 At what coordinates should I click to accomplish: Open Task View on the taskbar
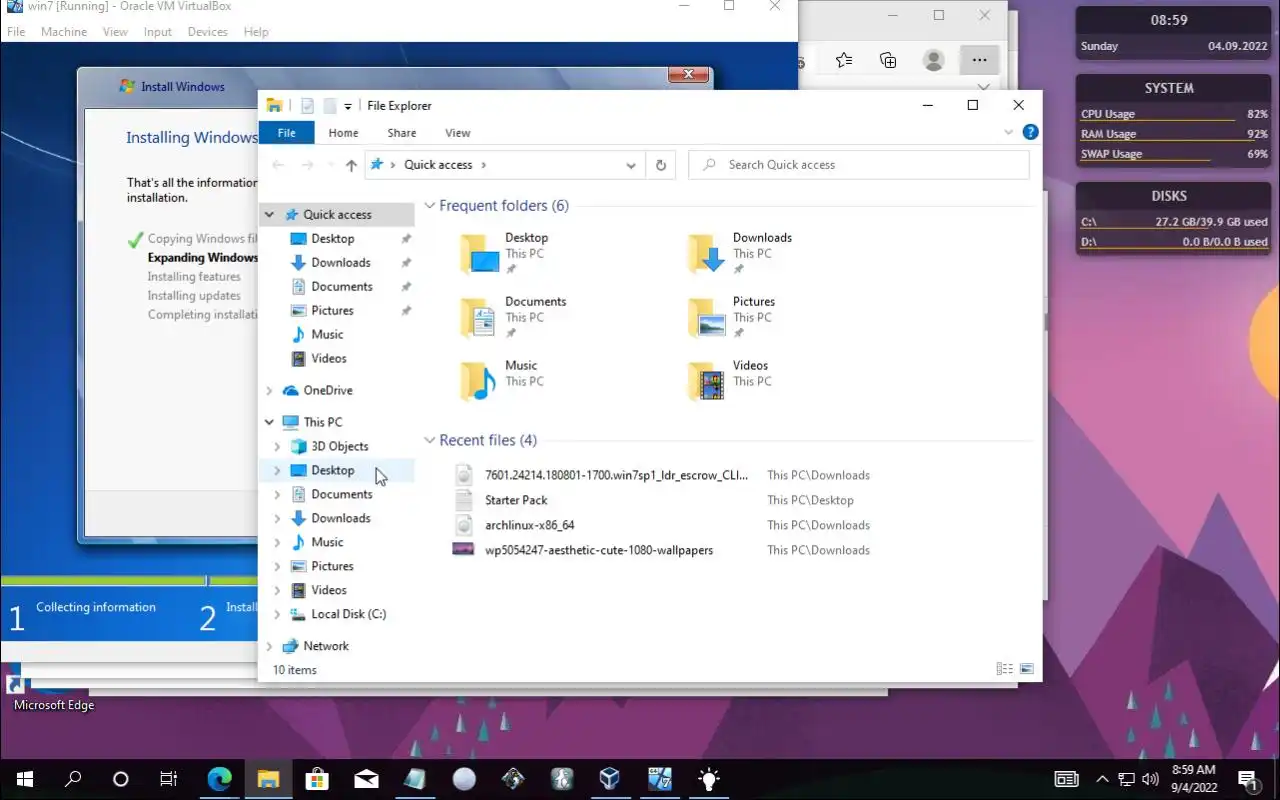pos(169,779)
